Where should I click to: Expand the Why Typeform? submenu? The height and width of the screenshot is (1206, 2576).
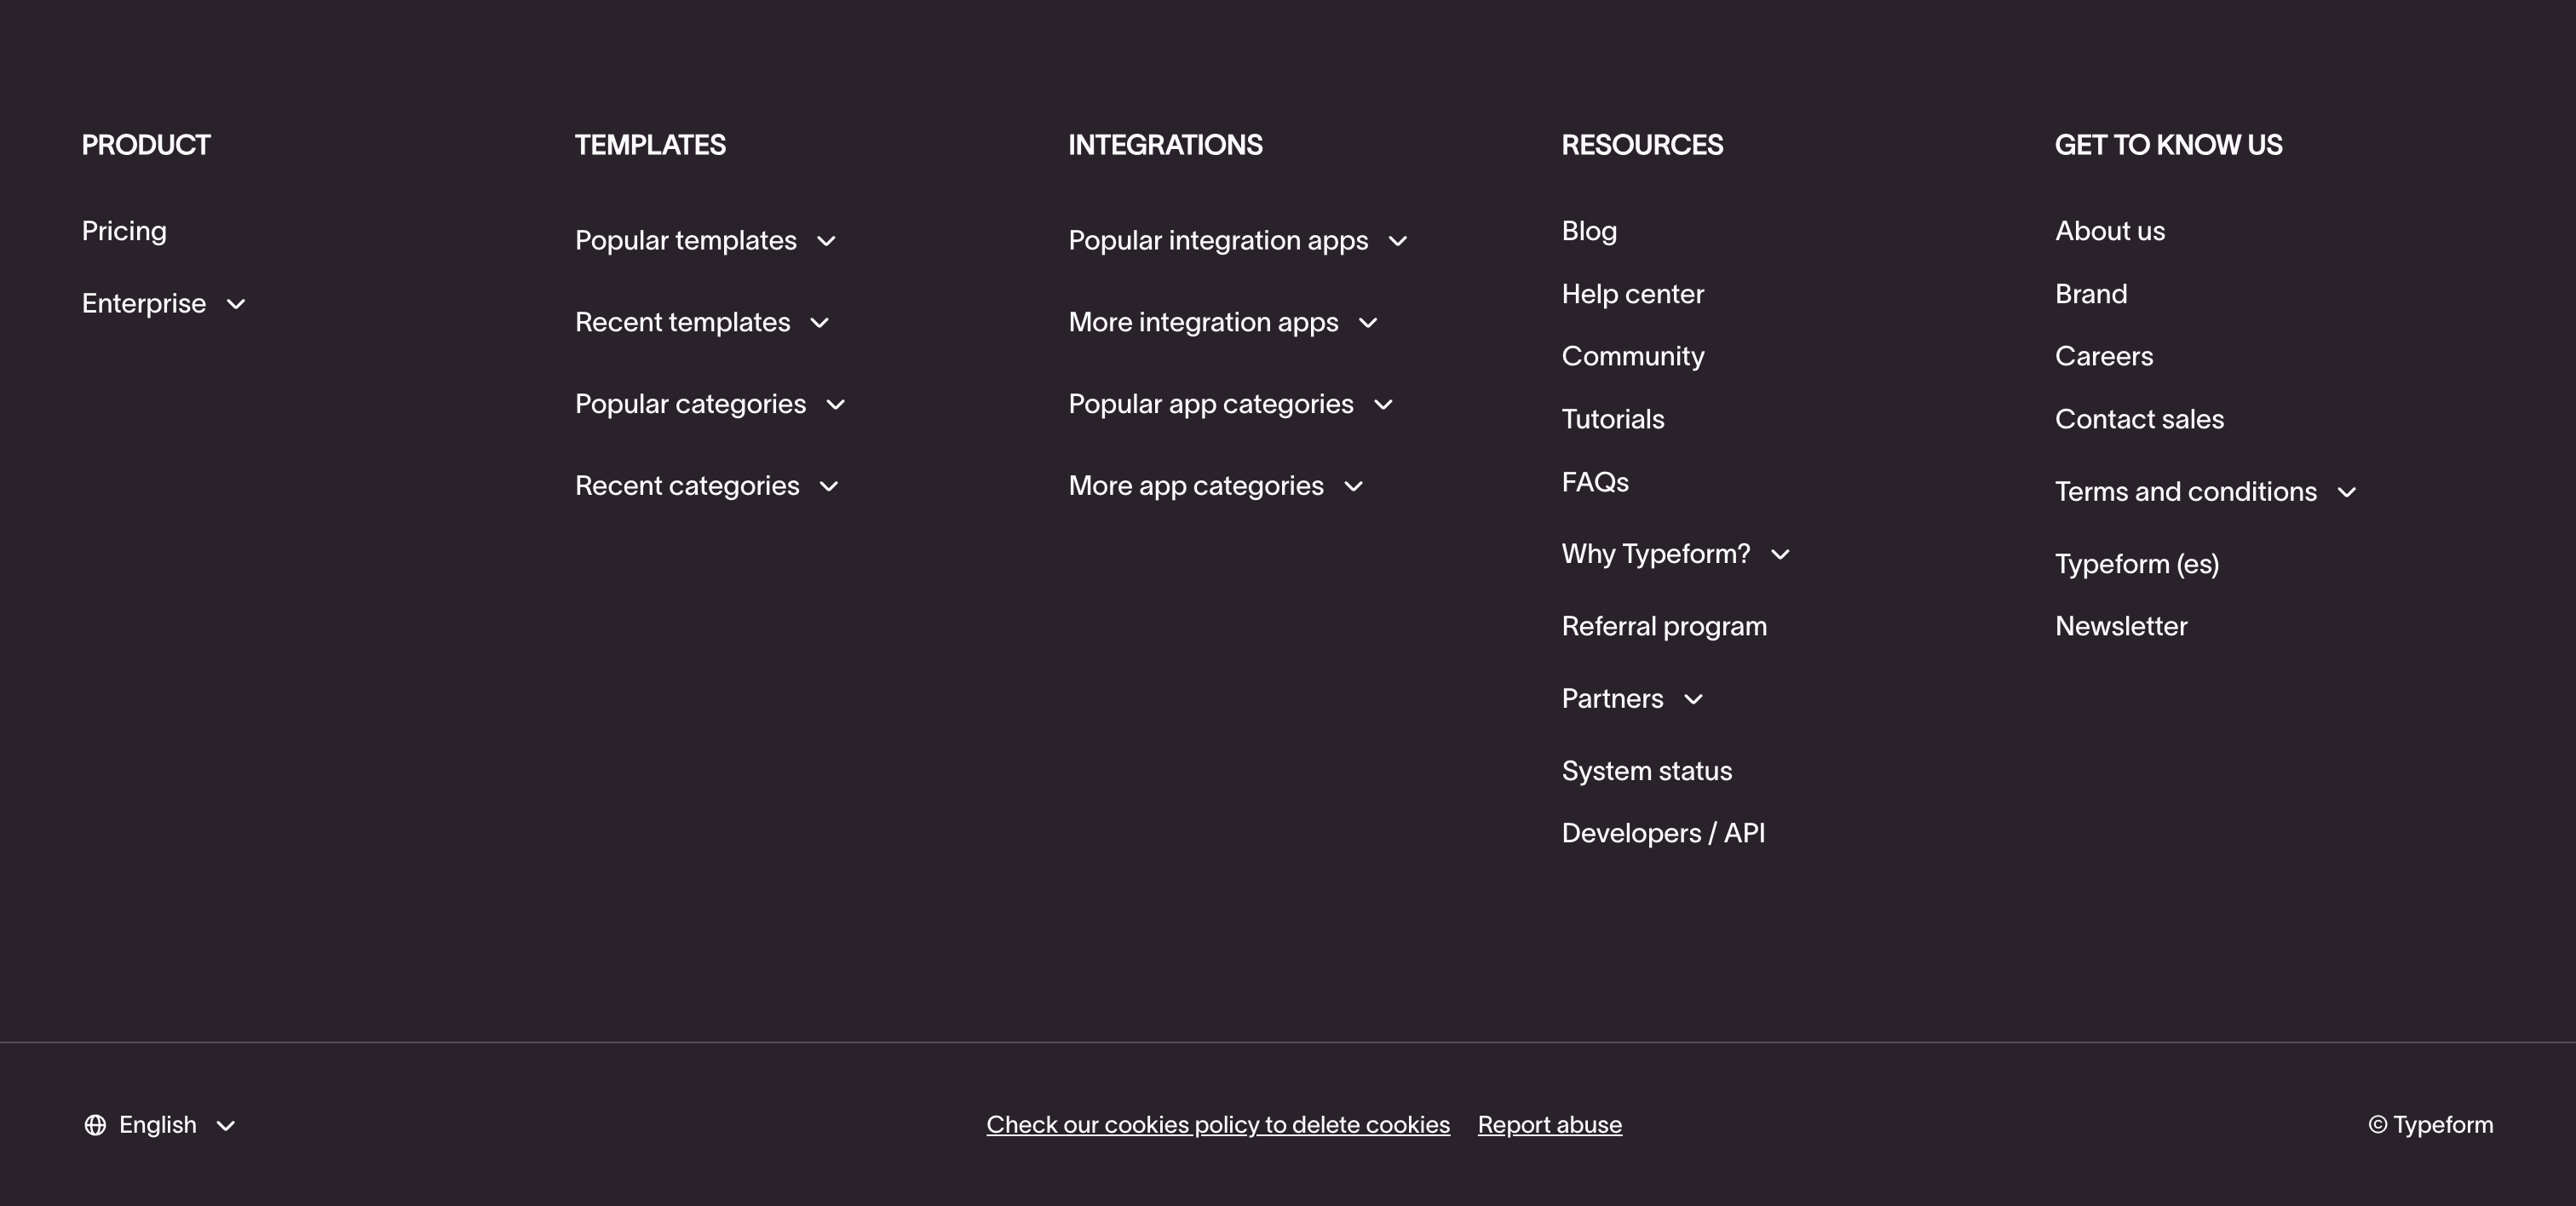coord(1780,555)
